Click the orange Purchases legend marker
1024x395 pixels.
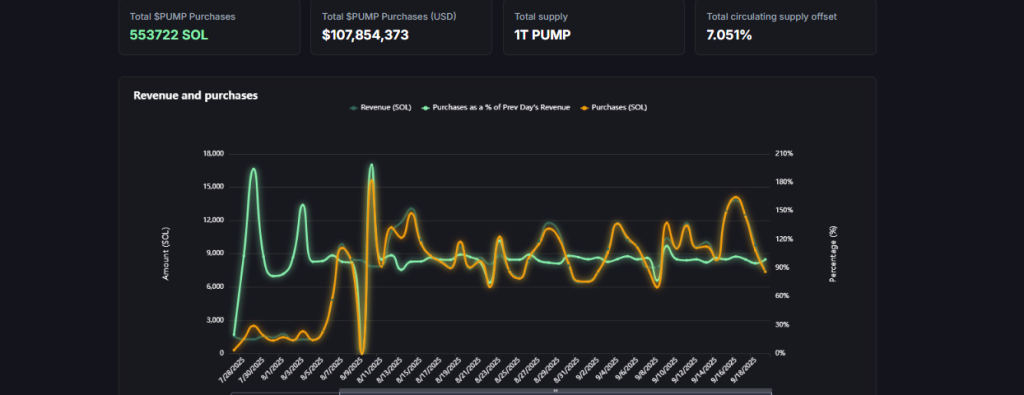584,107
